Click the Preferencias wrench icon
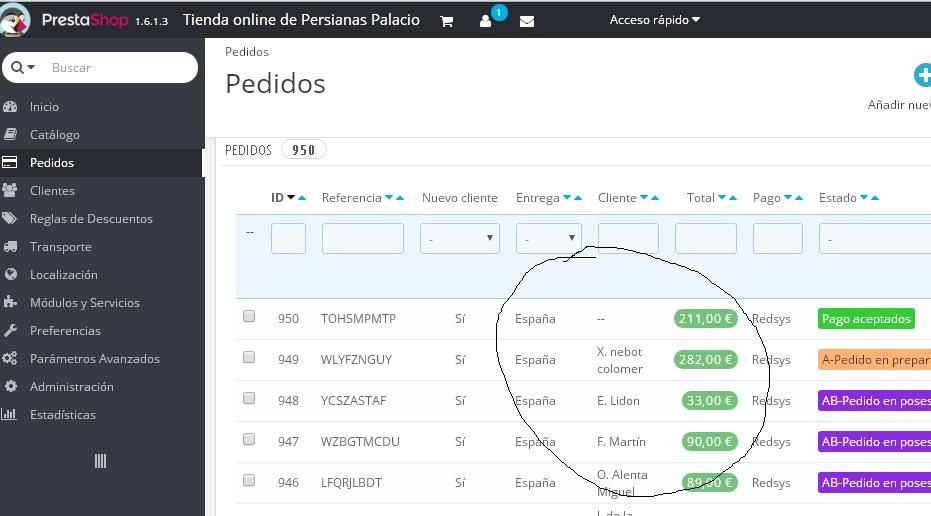This screenshot has width=931, height=516. pos(10,330)
